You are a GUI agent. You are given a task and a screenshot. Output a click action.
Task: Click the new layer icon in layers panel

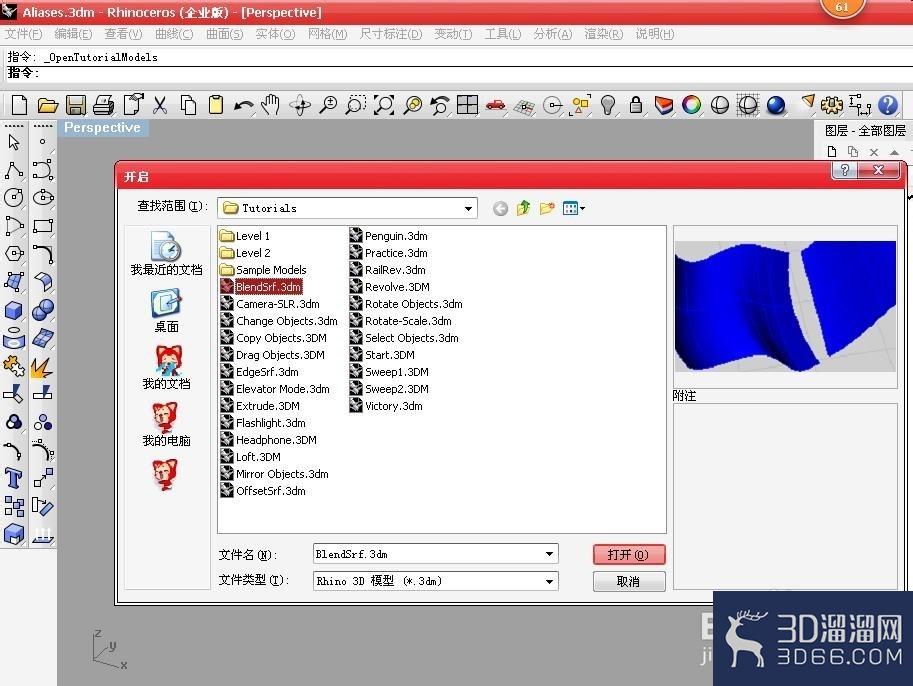click(x=831, y=152)
